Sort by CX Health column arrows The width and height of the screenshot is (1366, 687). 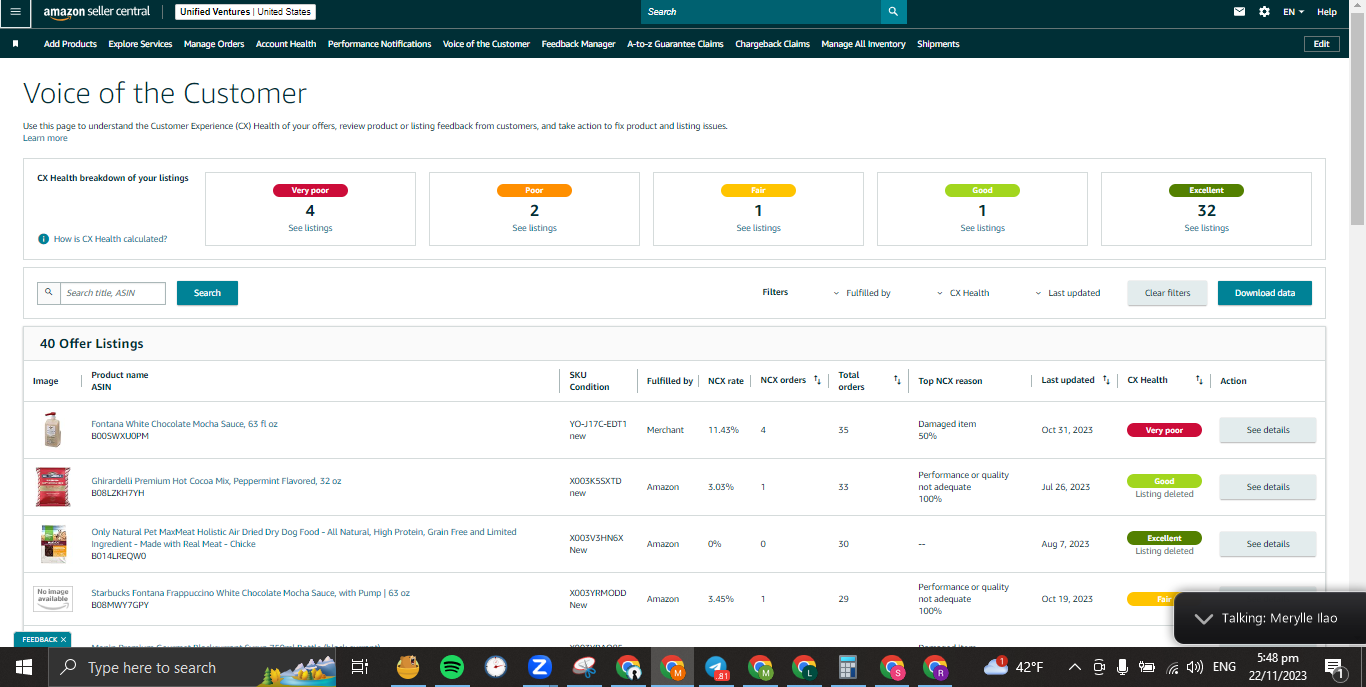coord(1199,380)
